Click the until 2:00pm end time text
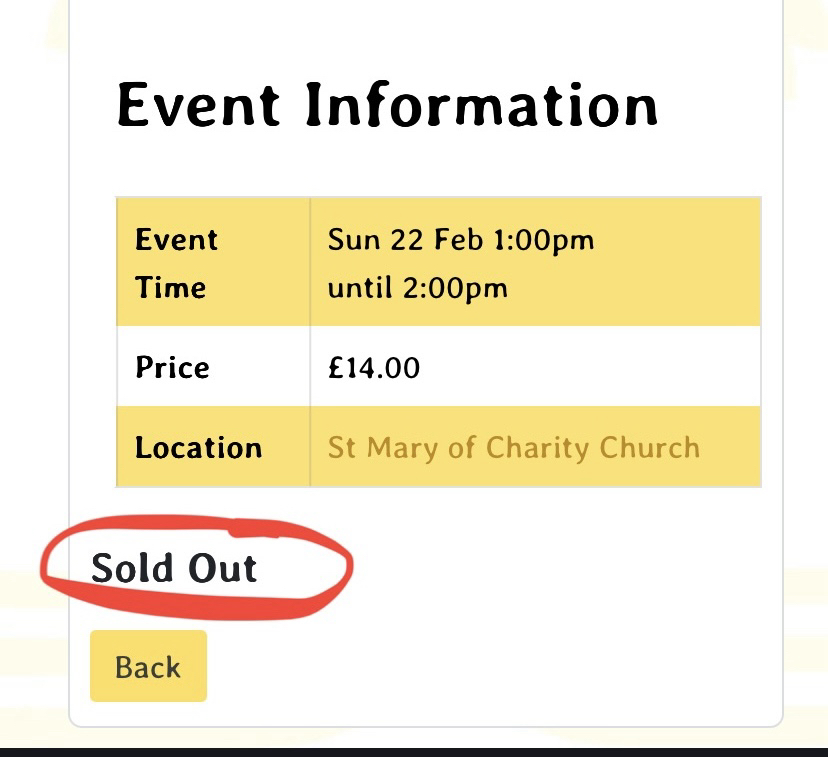The image size is (828, 757). 417,288
